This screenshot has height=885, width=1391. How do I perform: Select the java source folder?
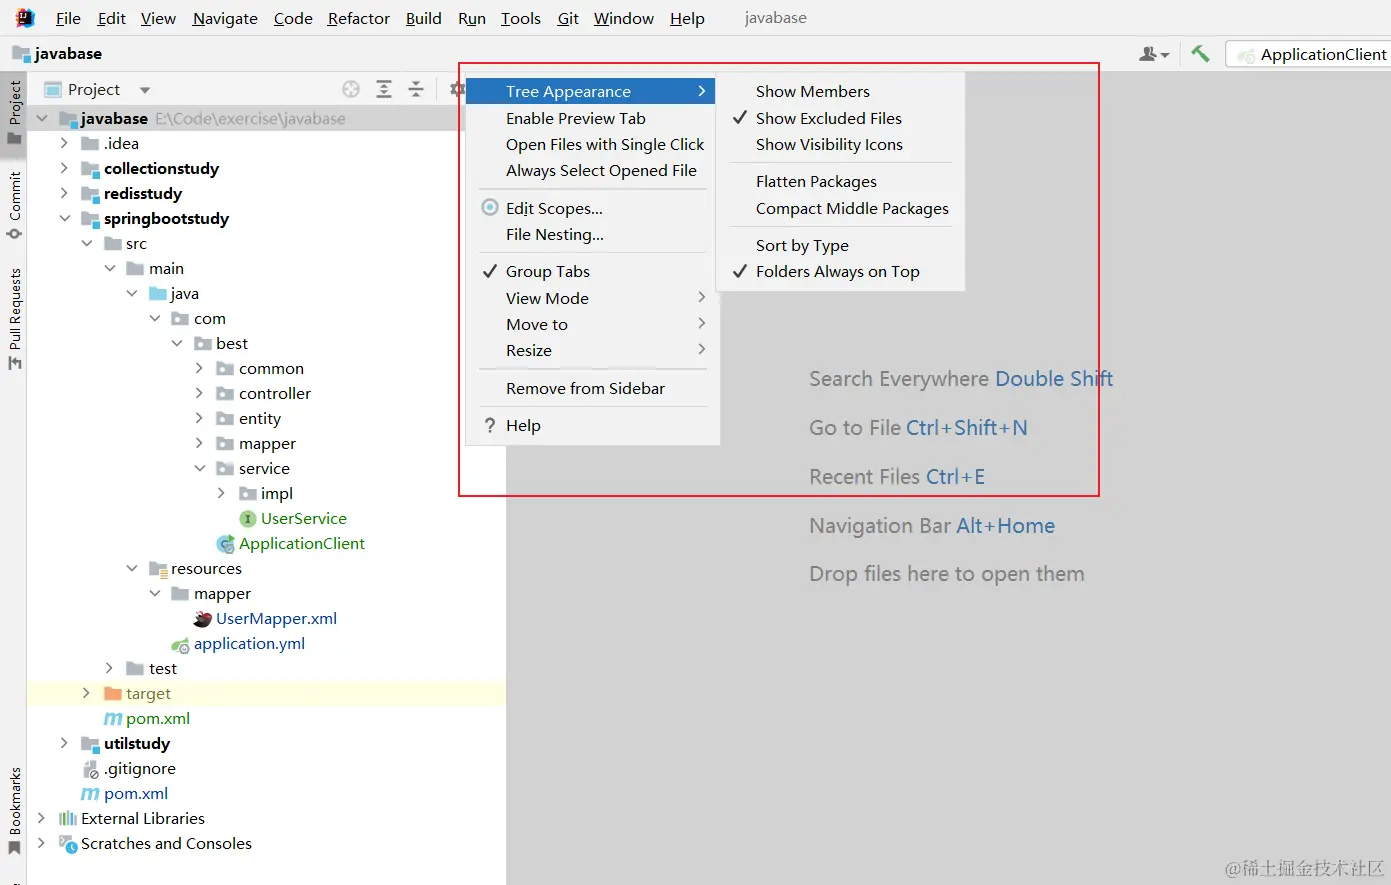tap(174, 293)
